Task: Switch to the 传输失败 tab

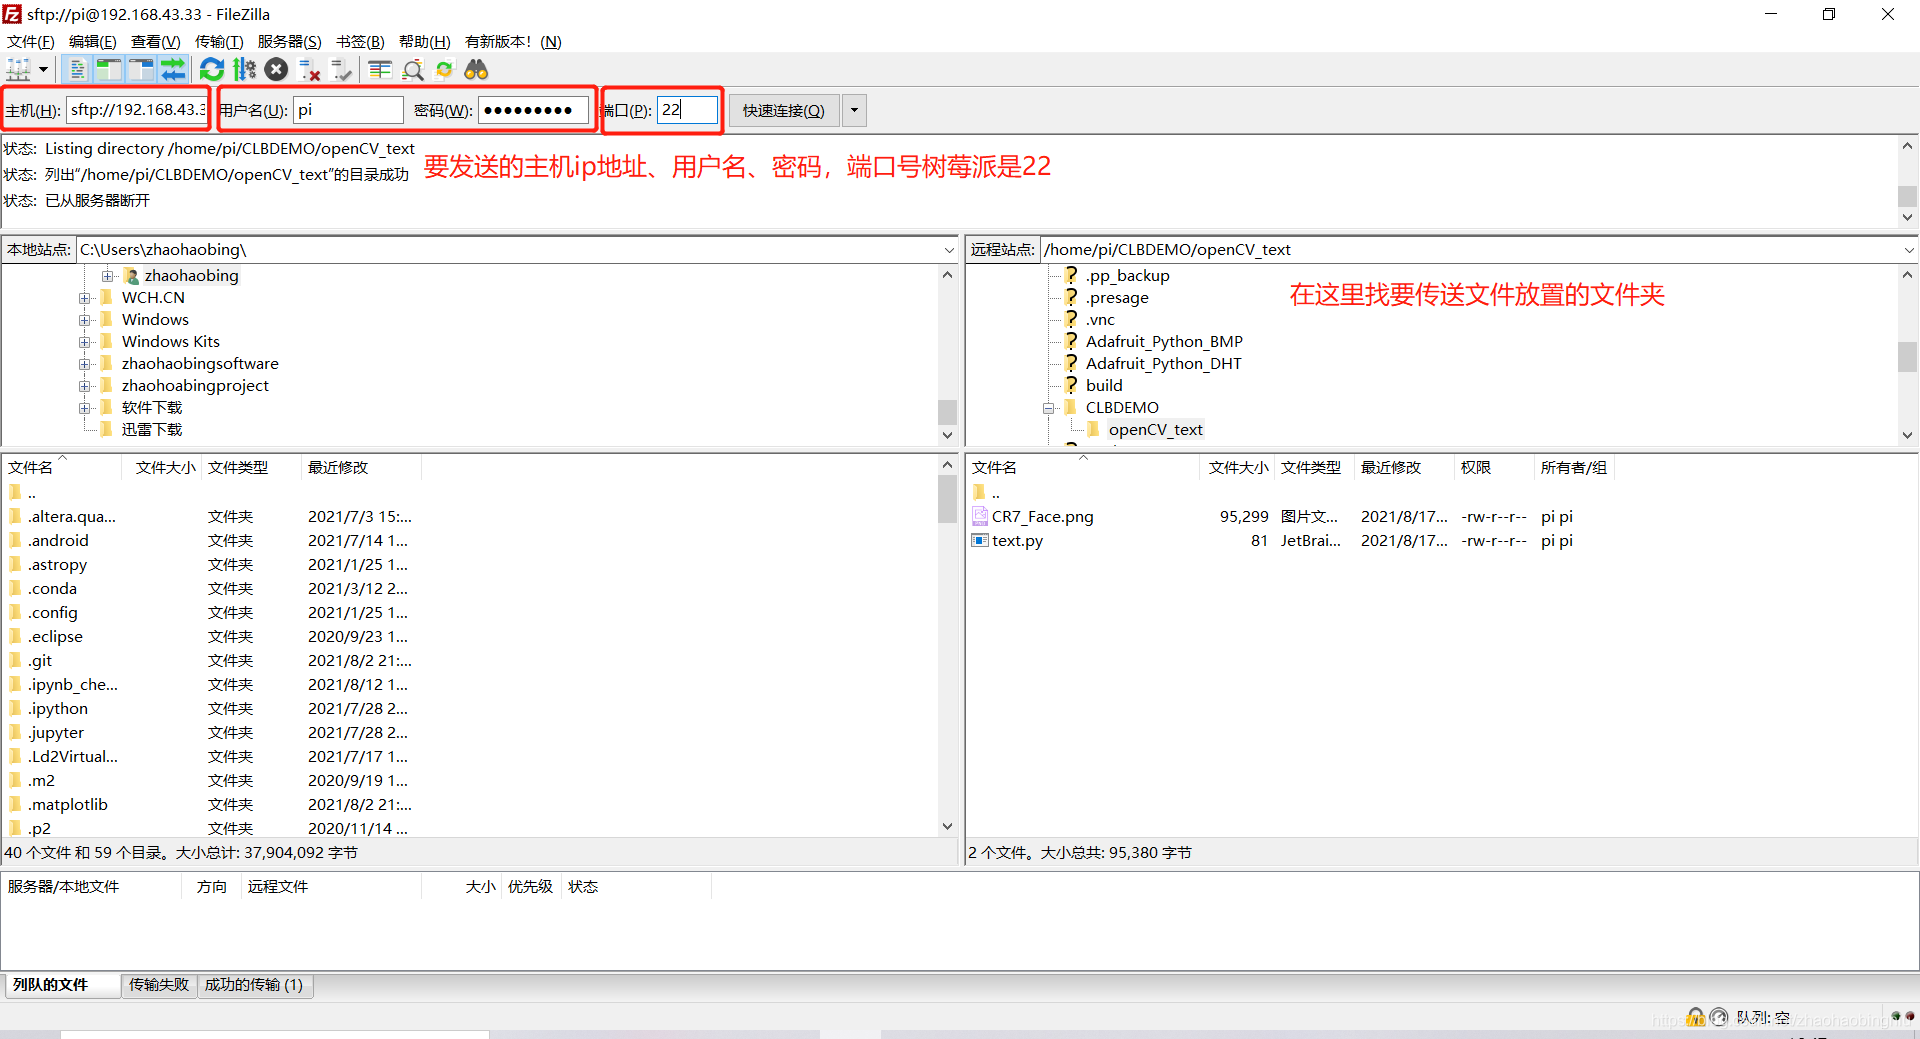Action: point(159,985)
